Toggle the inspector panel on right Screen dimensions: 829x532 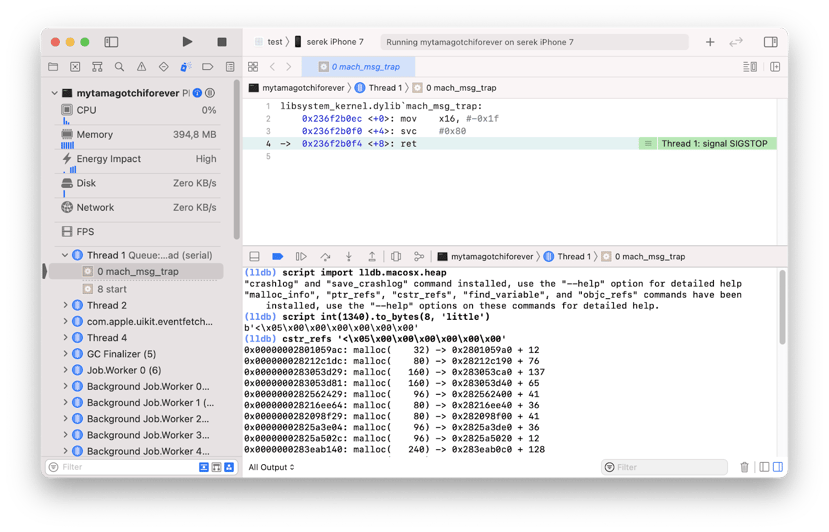coord(770,42)
